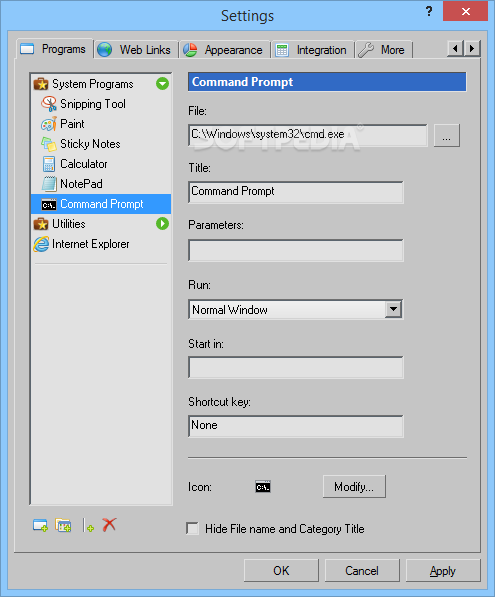Open the Run mode dropdown arrow
This screenshot has width=495, height=597.
(x=393, y=309)
